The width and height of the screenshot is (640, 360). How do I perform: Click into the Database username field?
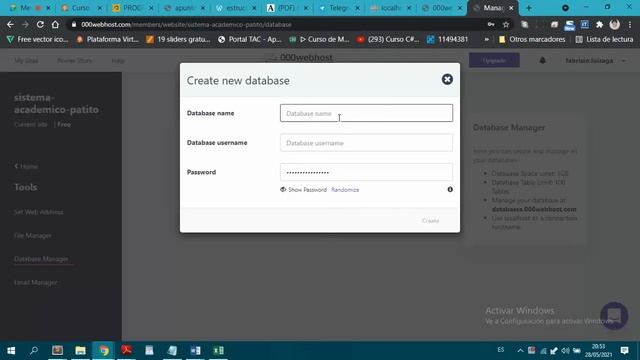pos(366,143)
